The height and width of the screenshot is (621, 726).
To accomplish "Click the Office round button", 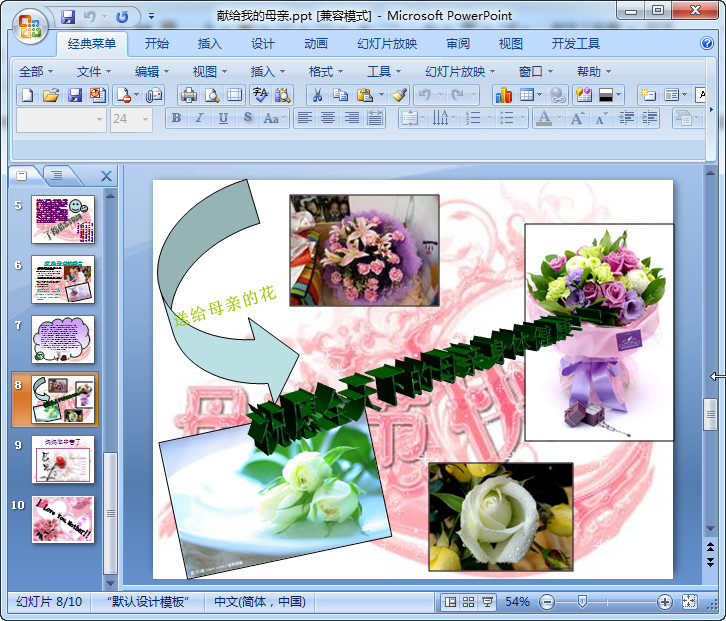I will pos(30,26).
